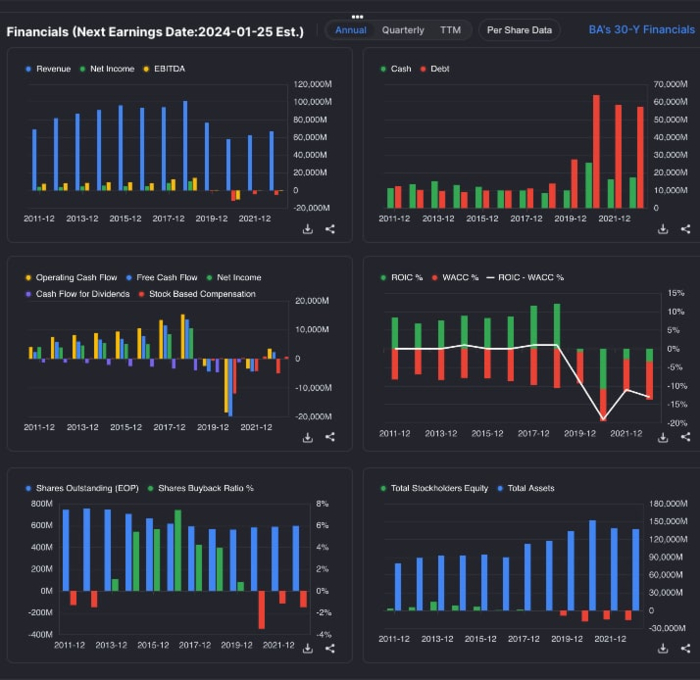This screenshot has width=700, height=680.
Task: Share the ROIC and WACC chart
Action: pyautogui.click(x=685, y=437)
